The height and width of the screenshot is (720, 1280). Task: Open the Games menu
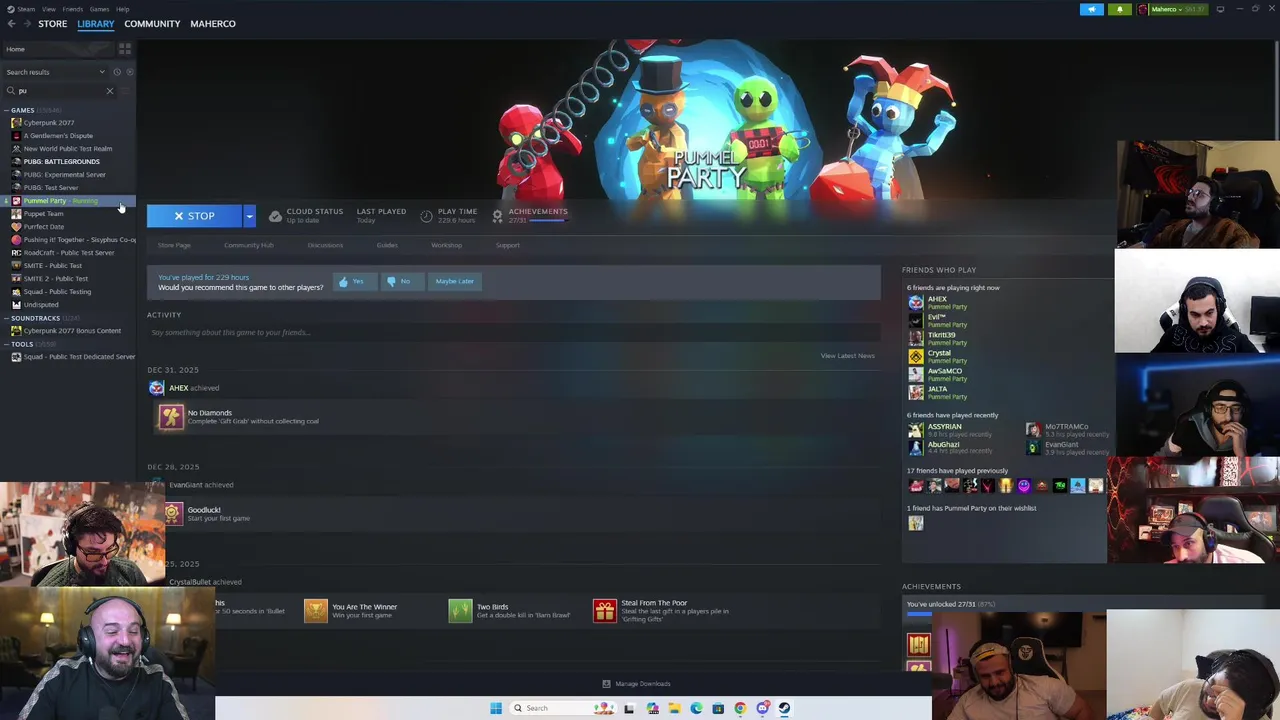(x=99, y=9)
